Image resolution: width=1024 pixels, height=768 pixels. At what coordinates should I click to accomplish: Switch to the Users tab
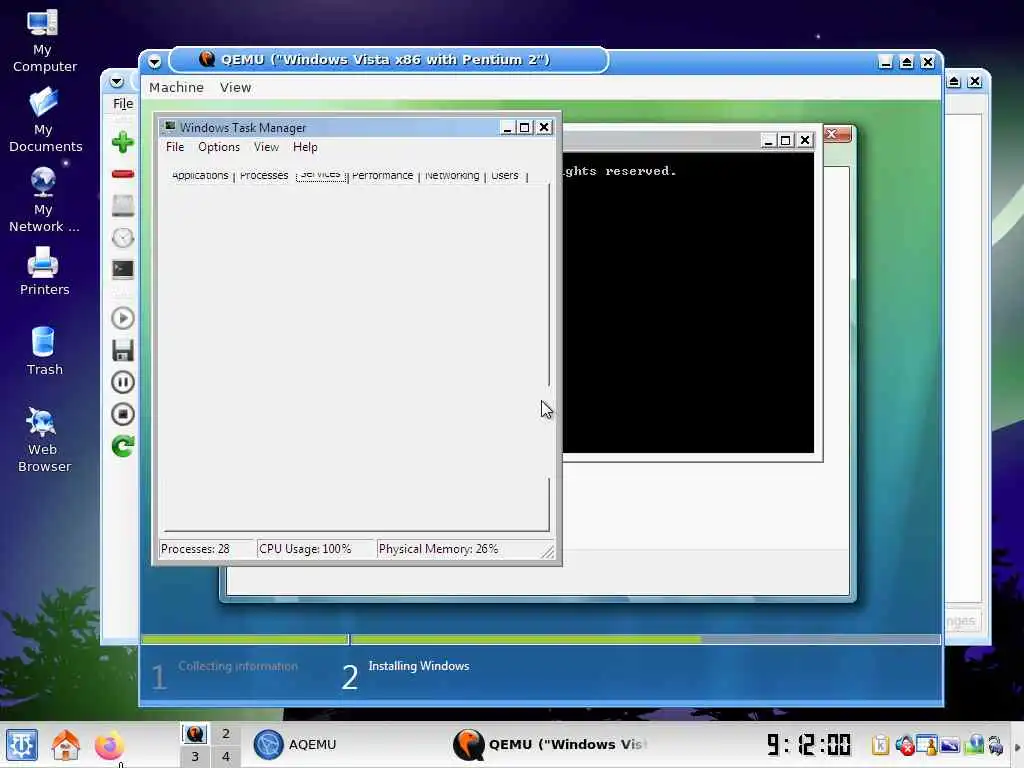504,175
